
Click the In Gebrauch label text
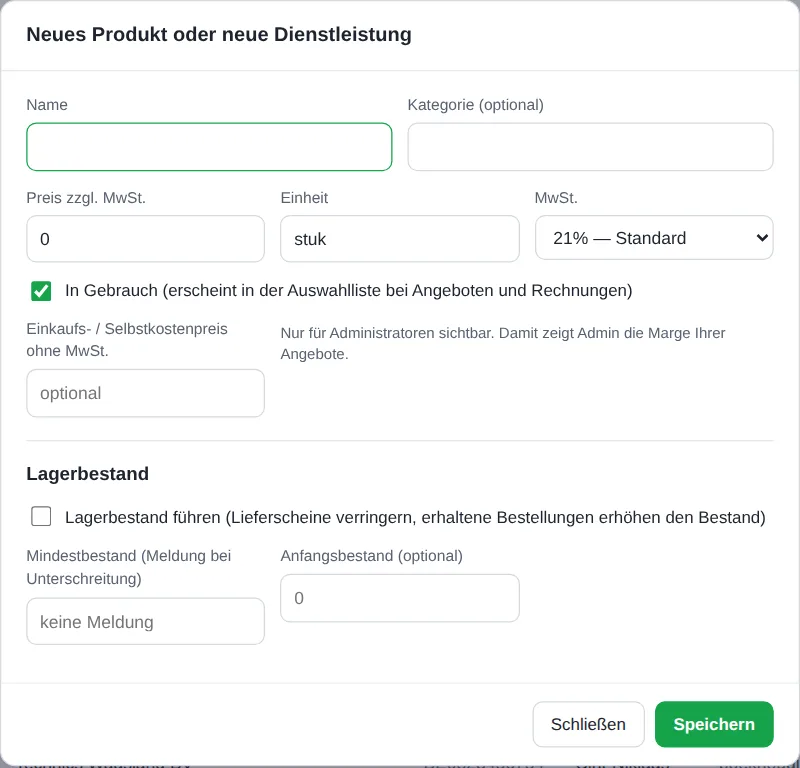pos(348,290)
